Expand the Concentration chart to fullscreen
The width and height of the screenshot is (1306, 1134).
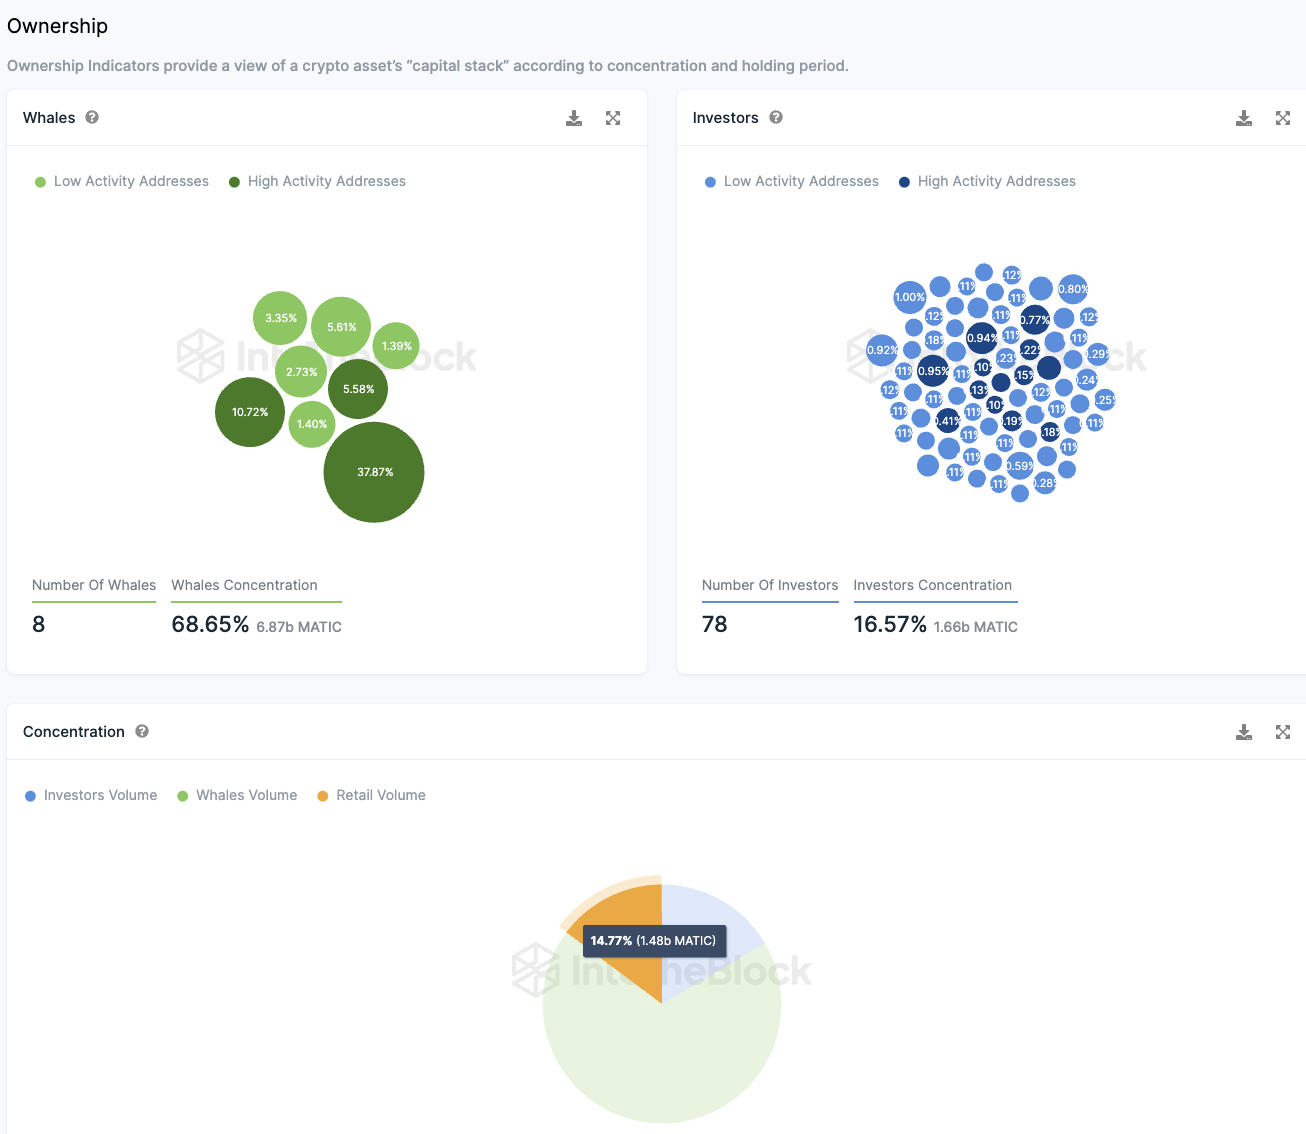pos(1283,732)
